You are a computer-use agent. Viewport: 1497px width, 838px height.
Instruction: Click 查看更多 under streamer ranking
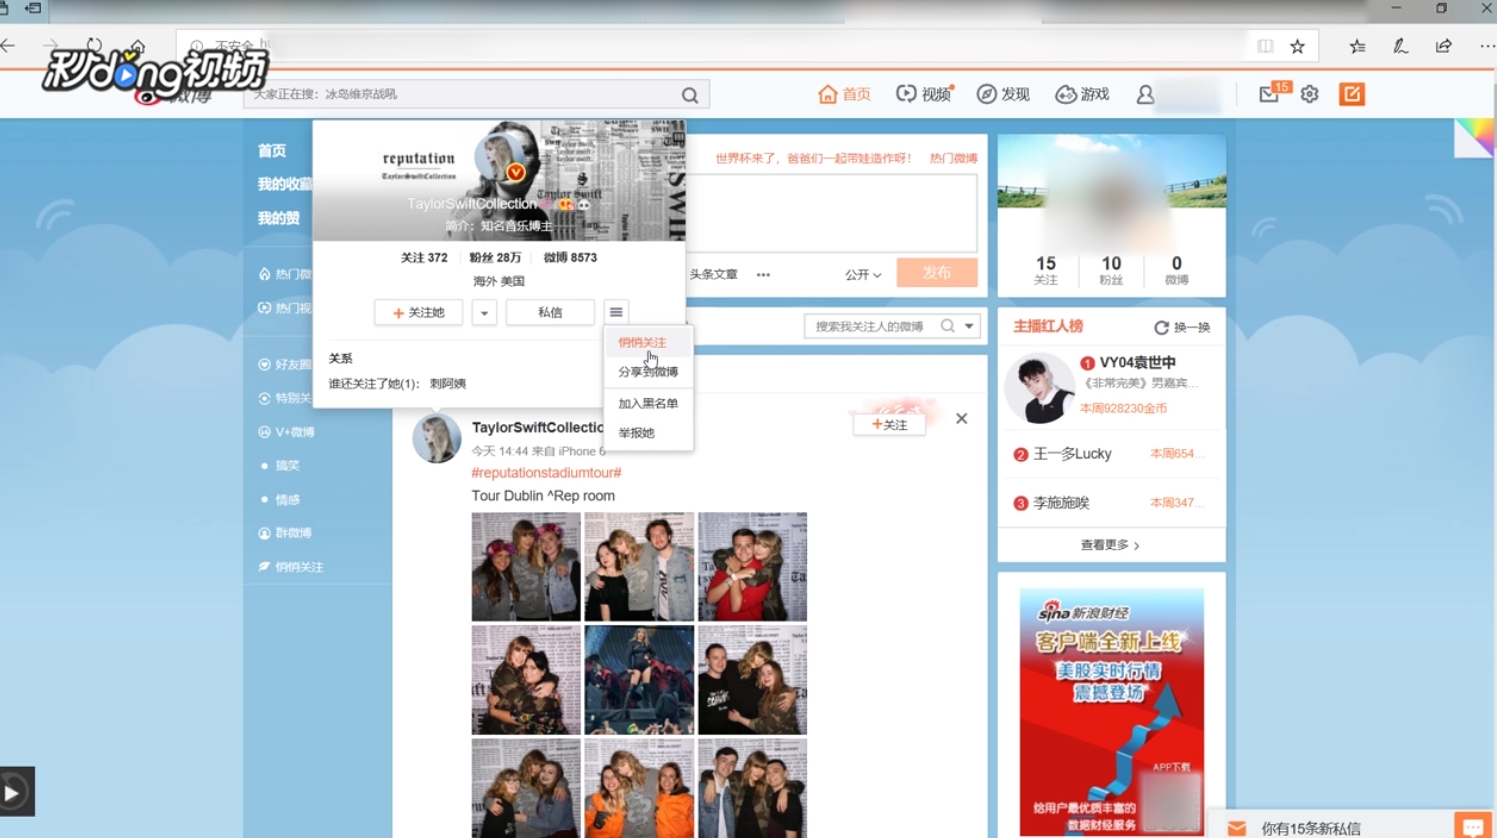[x=1110, y=545]
